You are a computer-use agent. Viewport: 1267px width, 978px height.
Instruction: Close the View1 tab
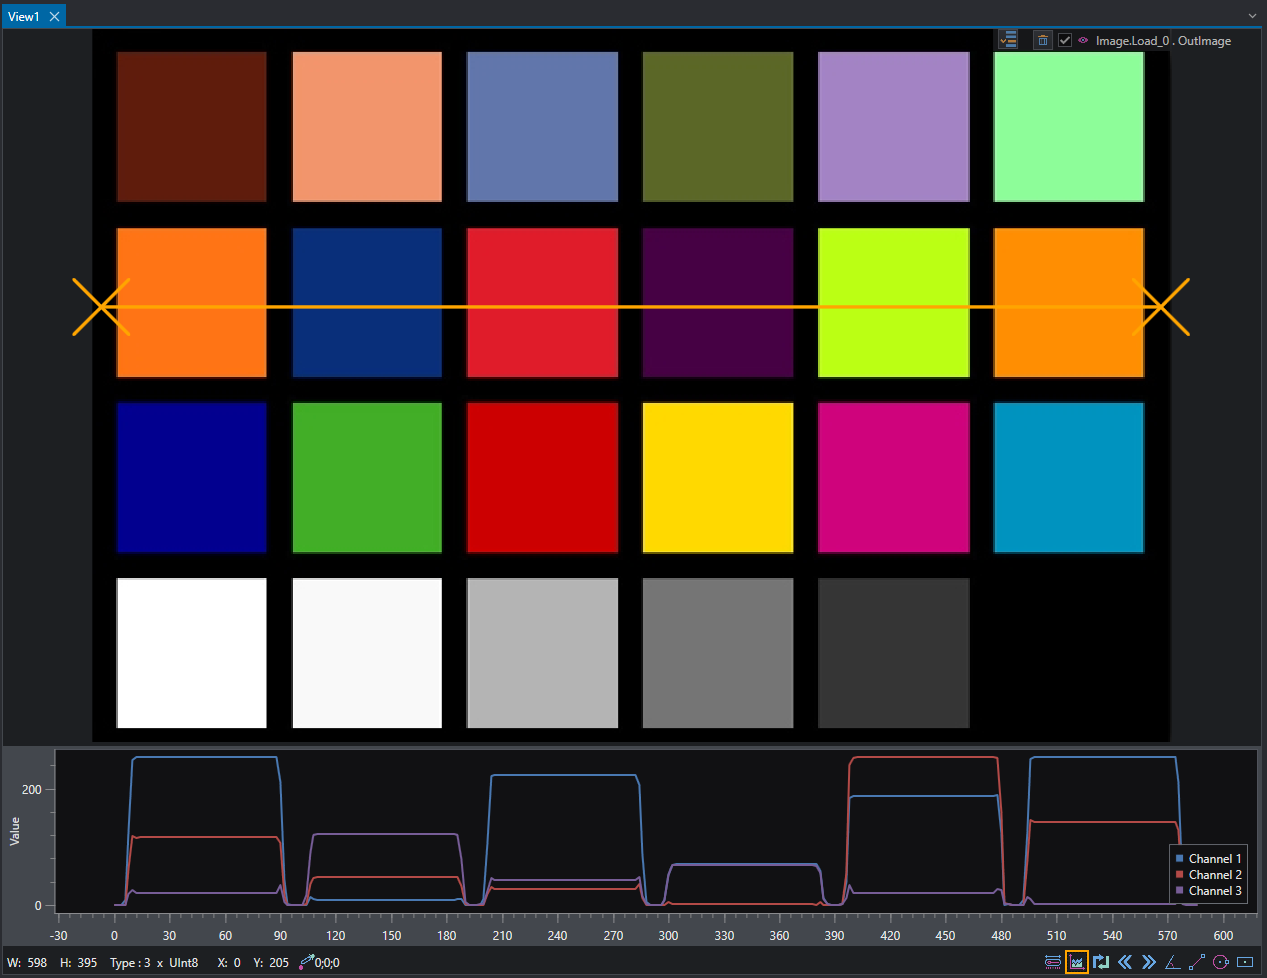click(x=55, y=16)
